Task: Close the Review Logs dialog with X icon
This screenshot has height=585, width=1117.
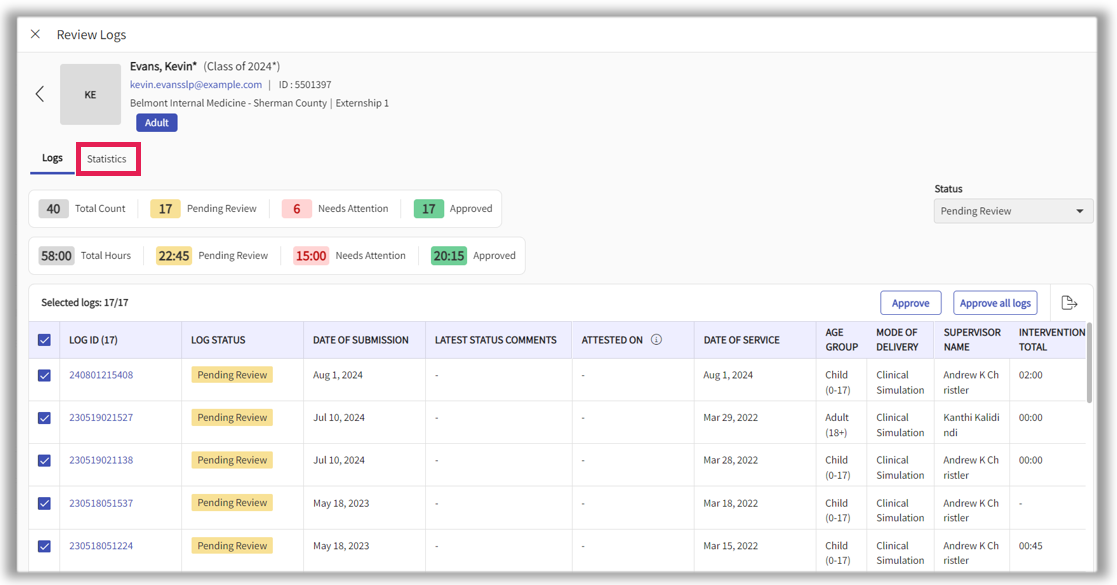Action: pos(35,34)
